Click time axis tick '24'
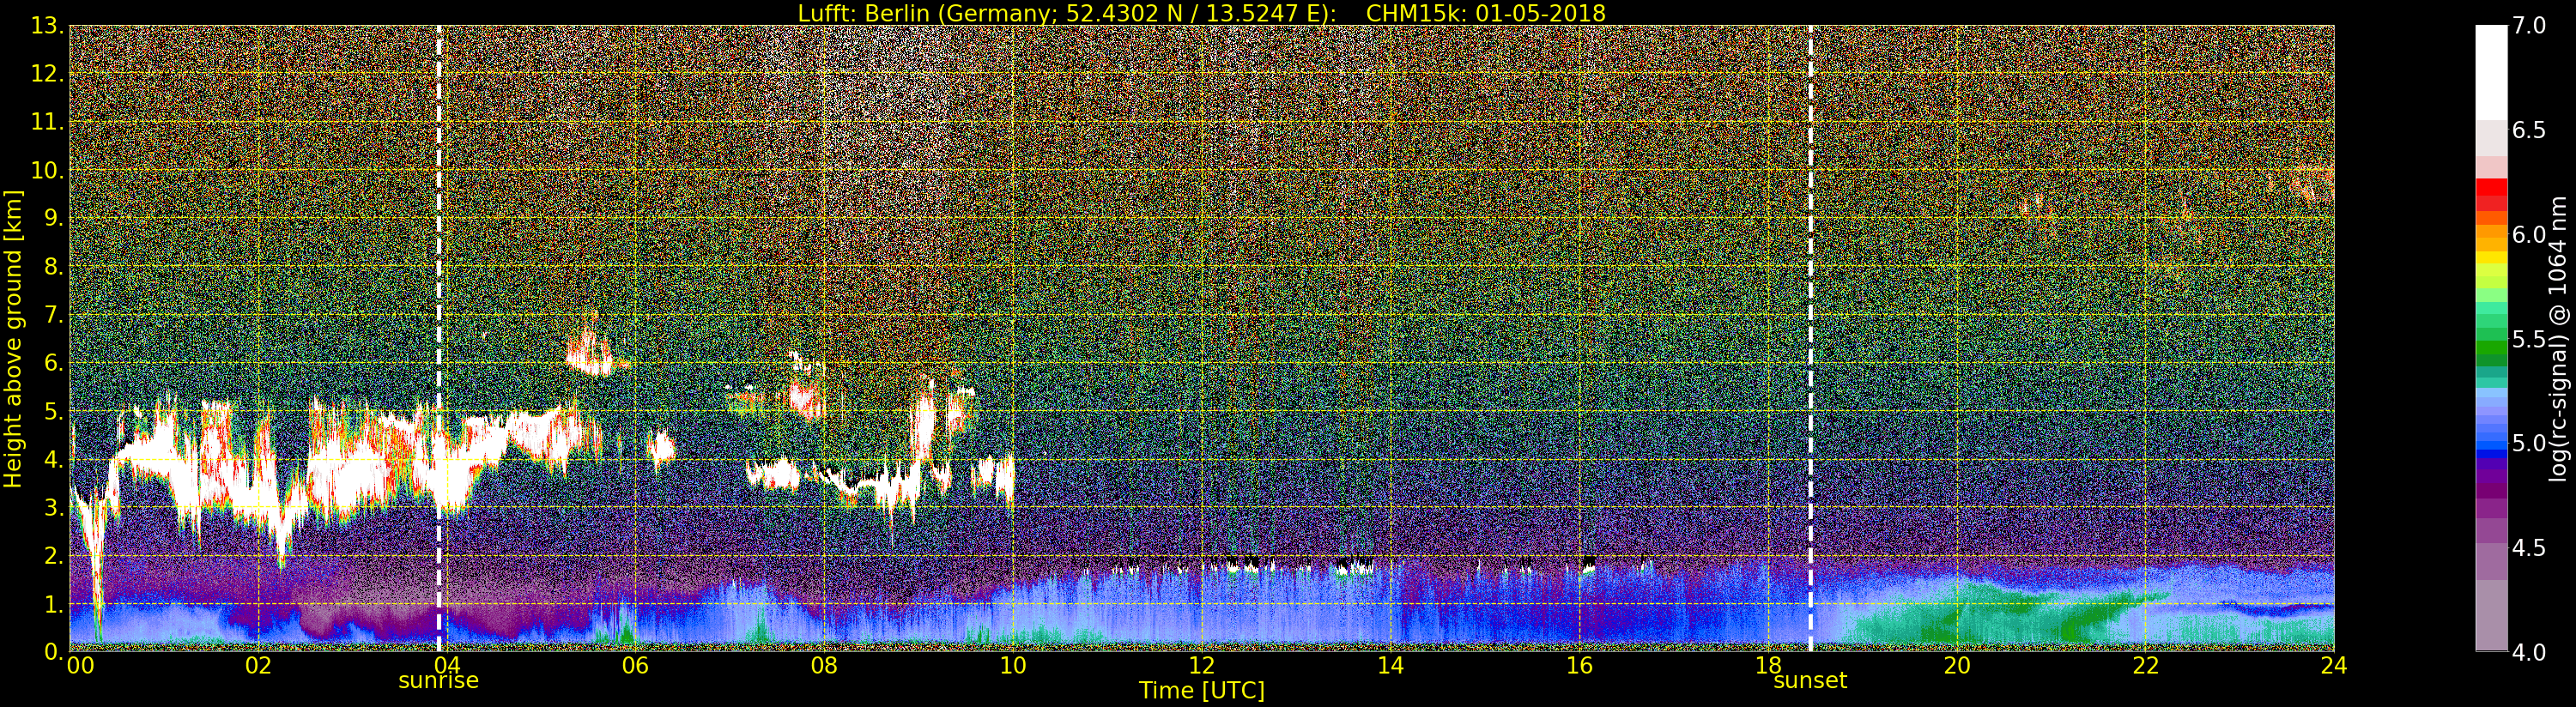The image size is (2576, 707). click(2334, 666)
